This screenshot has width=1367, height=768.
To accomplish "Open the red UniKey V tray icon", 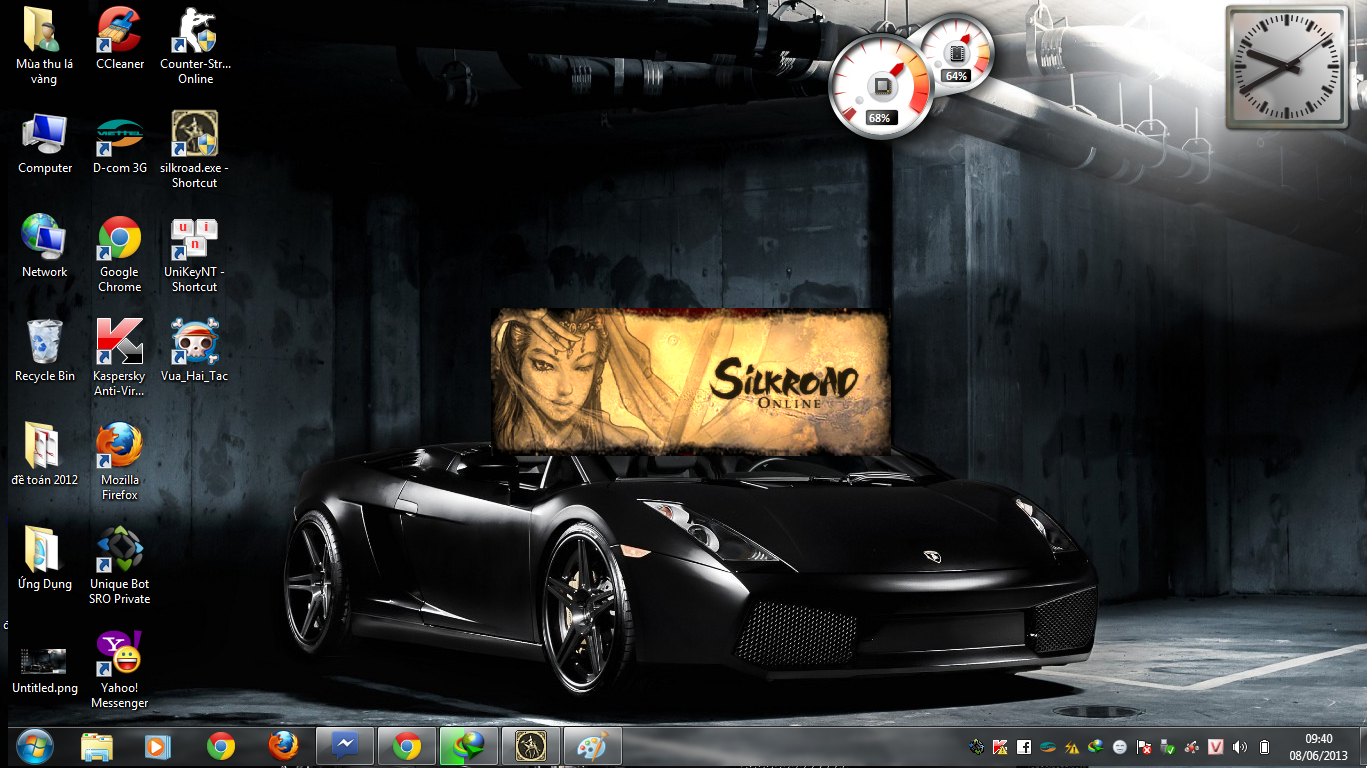I will (1216, 746).
